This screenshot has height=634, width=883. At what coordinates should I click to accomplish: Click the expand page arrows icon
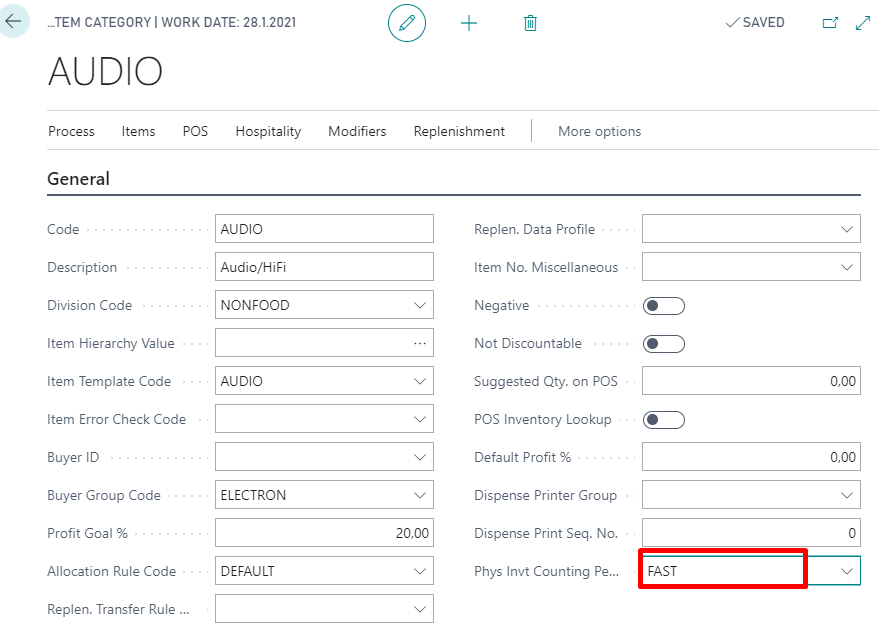pyautogui.click(x=863, y=23)
